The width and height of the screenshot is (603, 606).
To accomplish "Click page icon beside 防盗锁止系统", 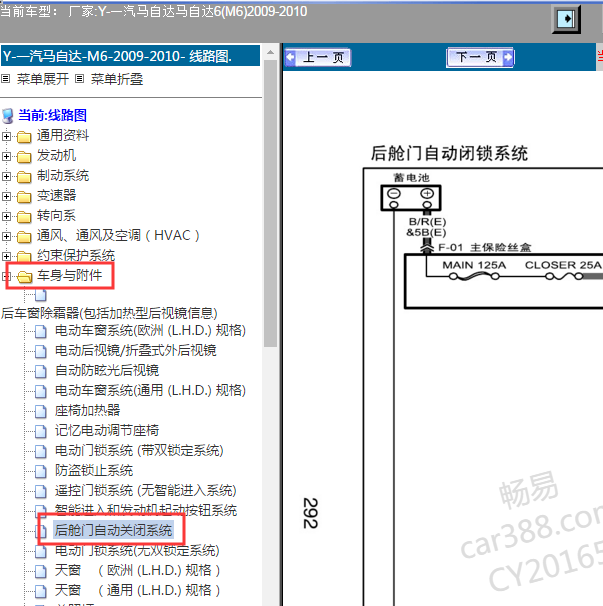I will click(x=41, y=472).
